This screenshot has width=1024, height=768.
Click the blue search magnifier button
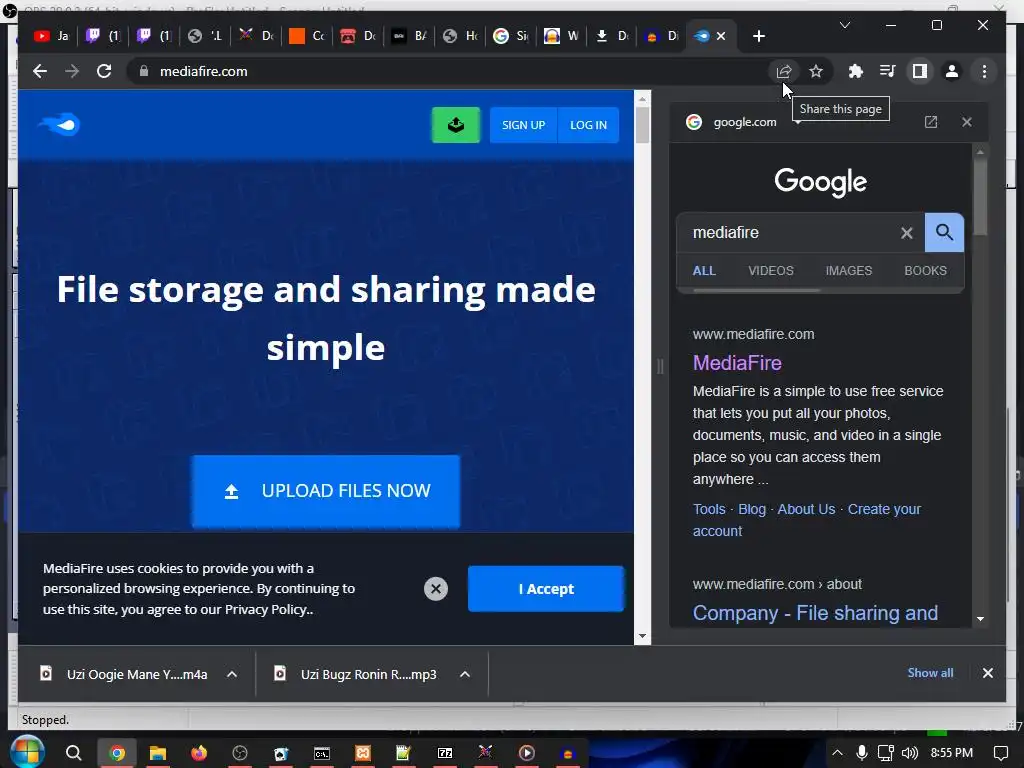pos(944,232)
